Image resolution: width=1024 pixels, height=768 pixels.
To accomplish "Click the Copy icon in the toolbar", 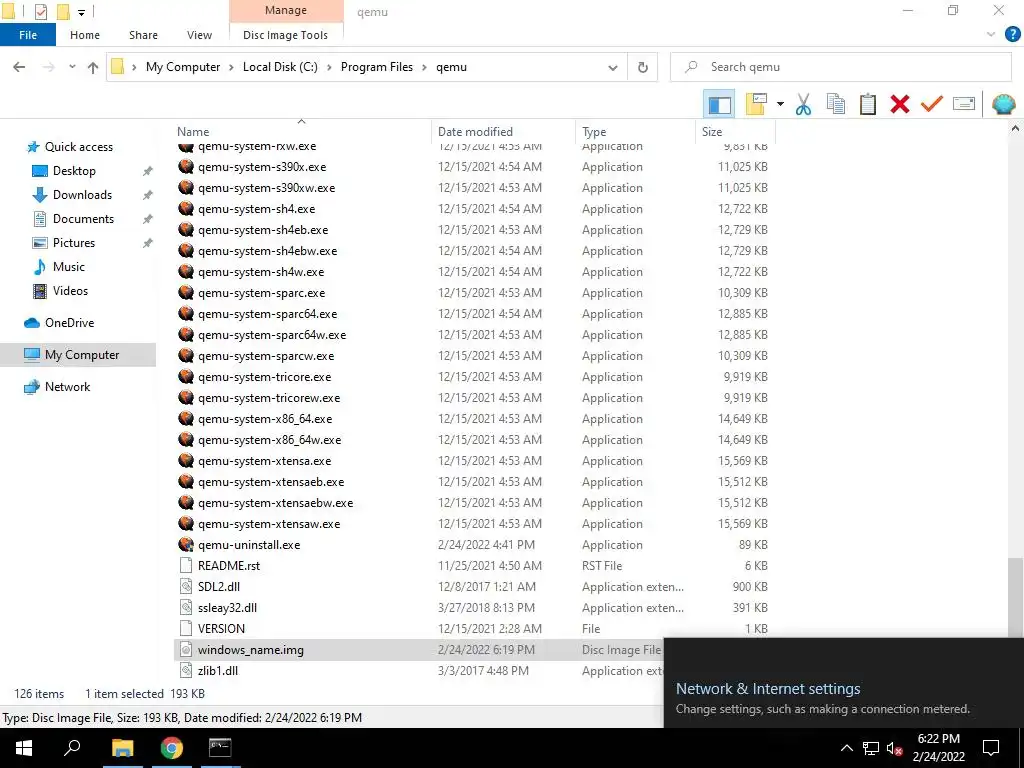I will [x=835, y=104].
